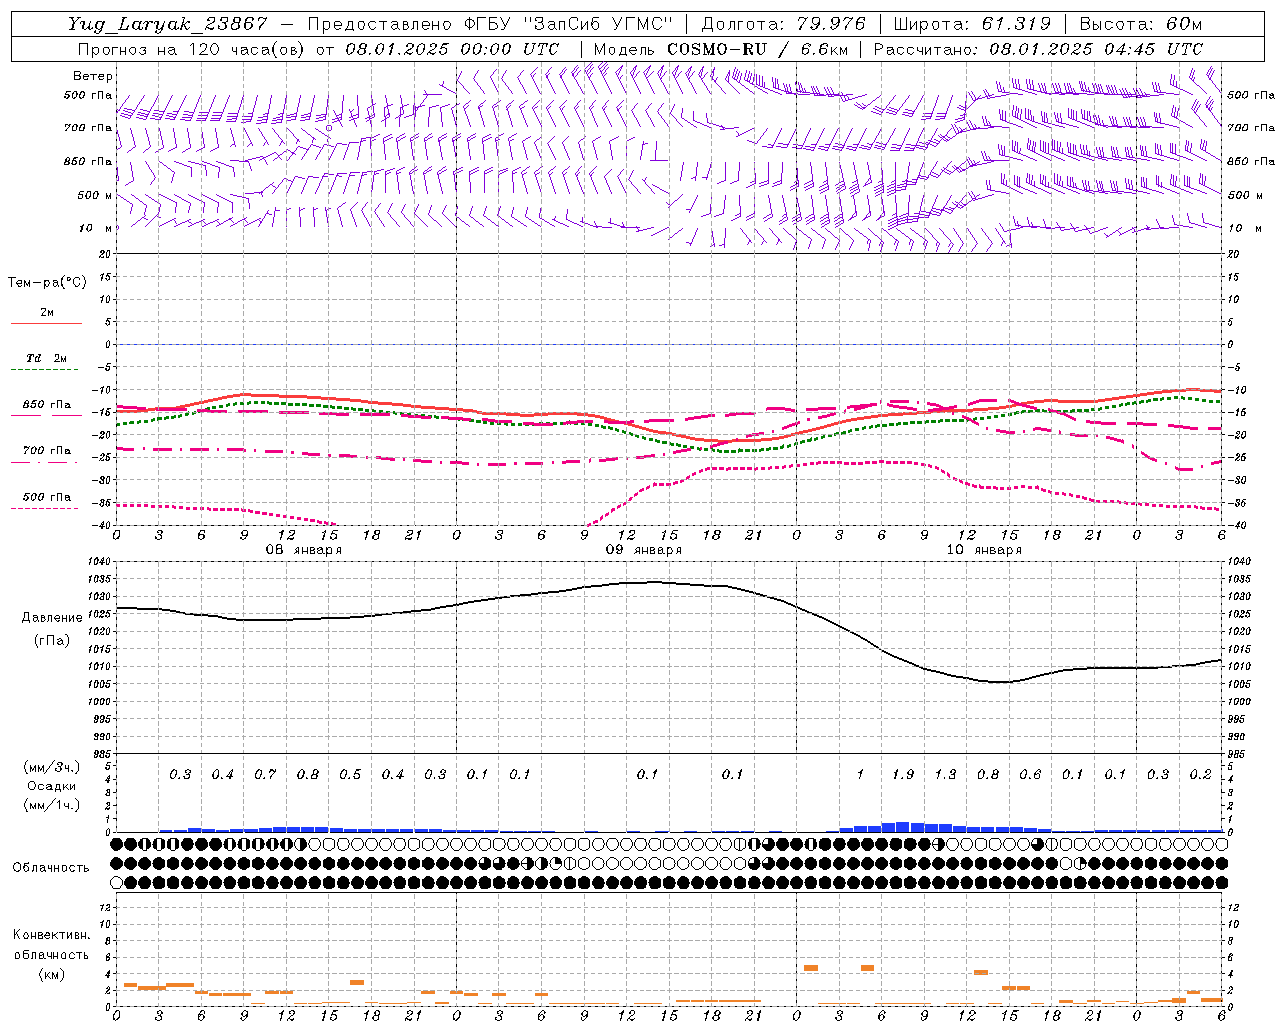Click the 08 января date label
1280x1024 pixels.
coord(303,550)
